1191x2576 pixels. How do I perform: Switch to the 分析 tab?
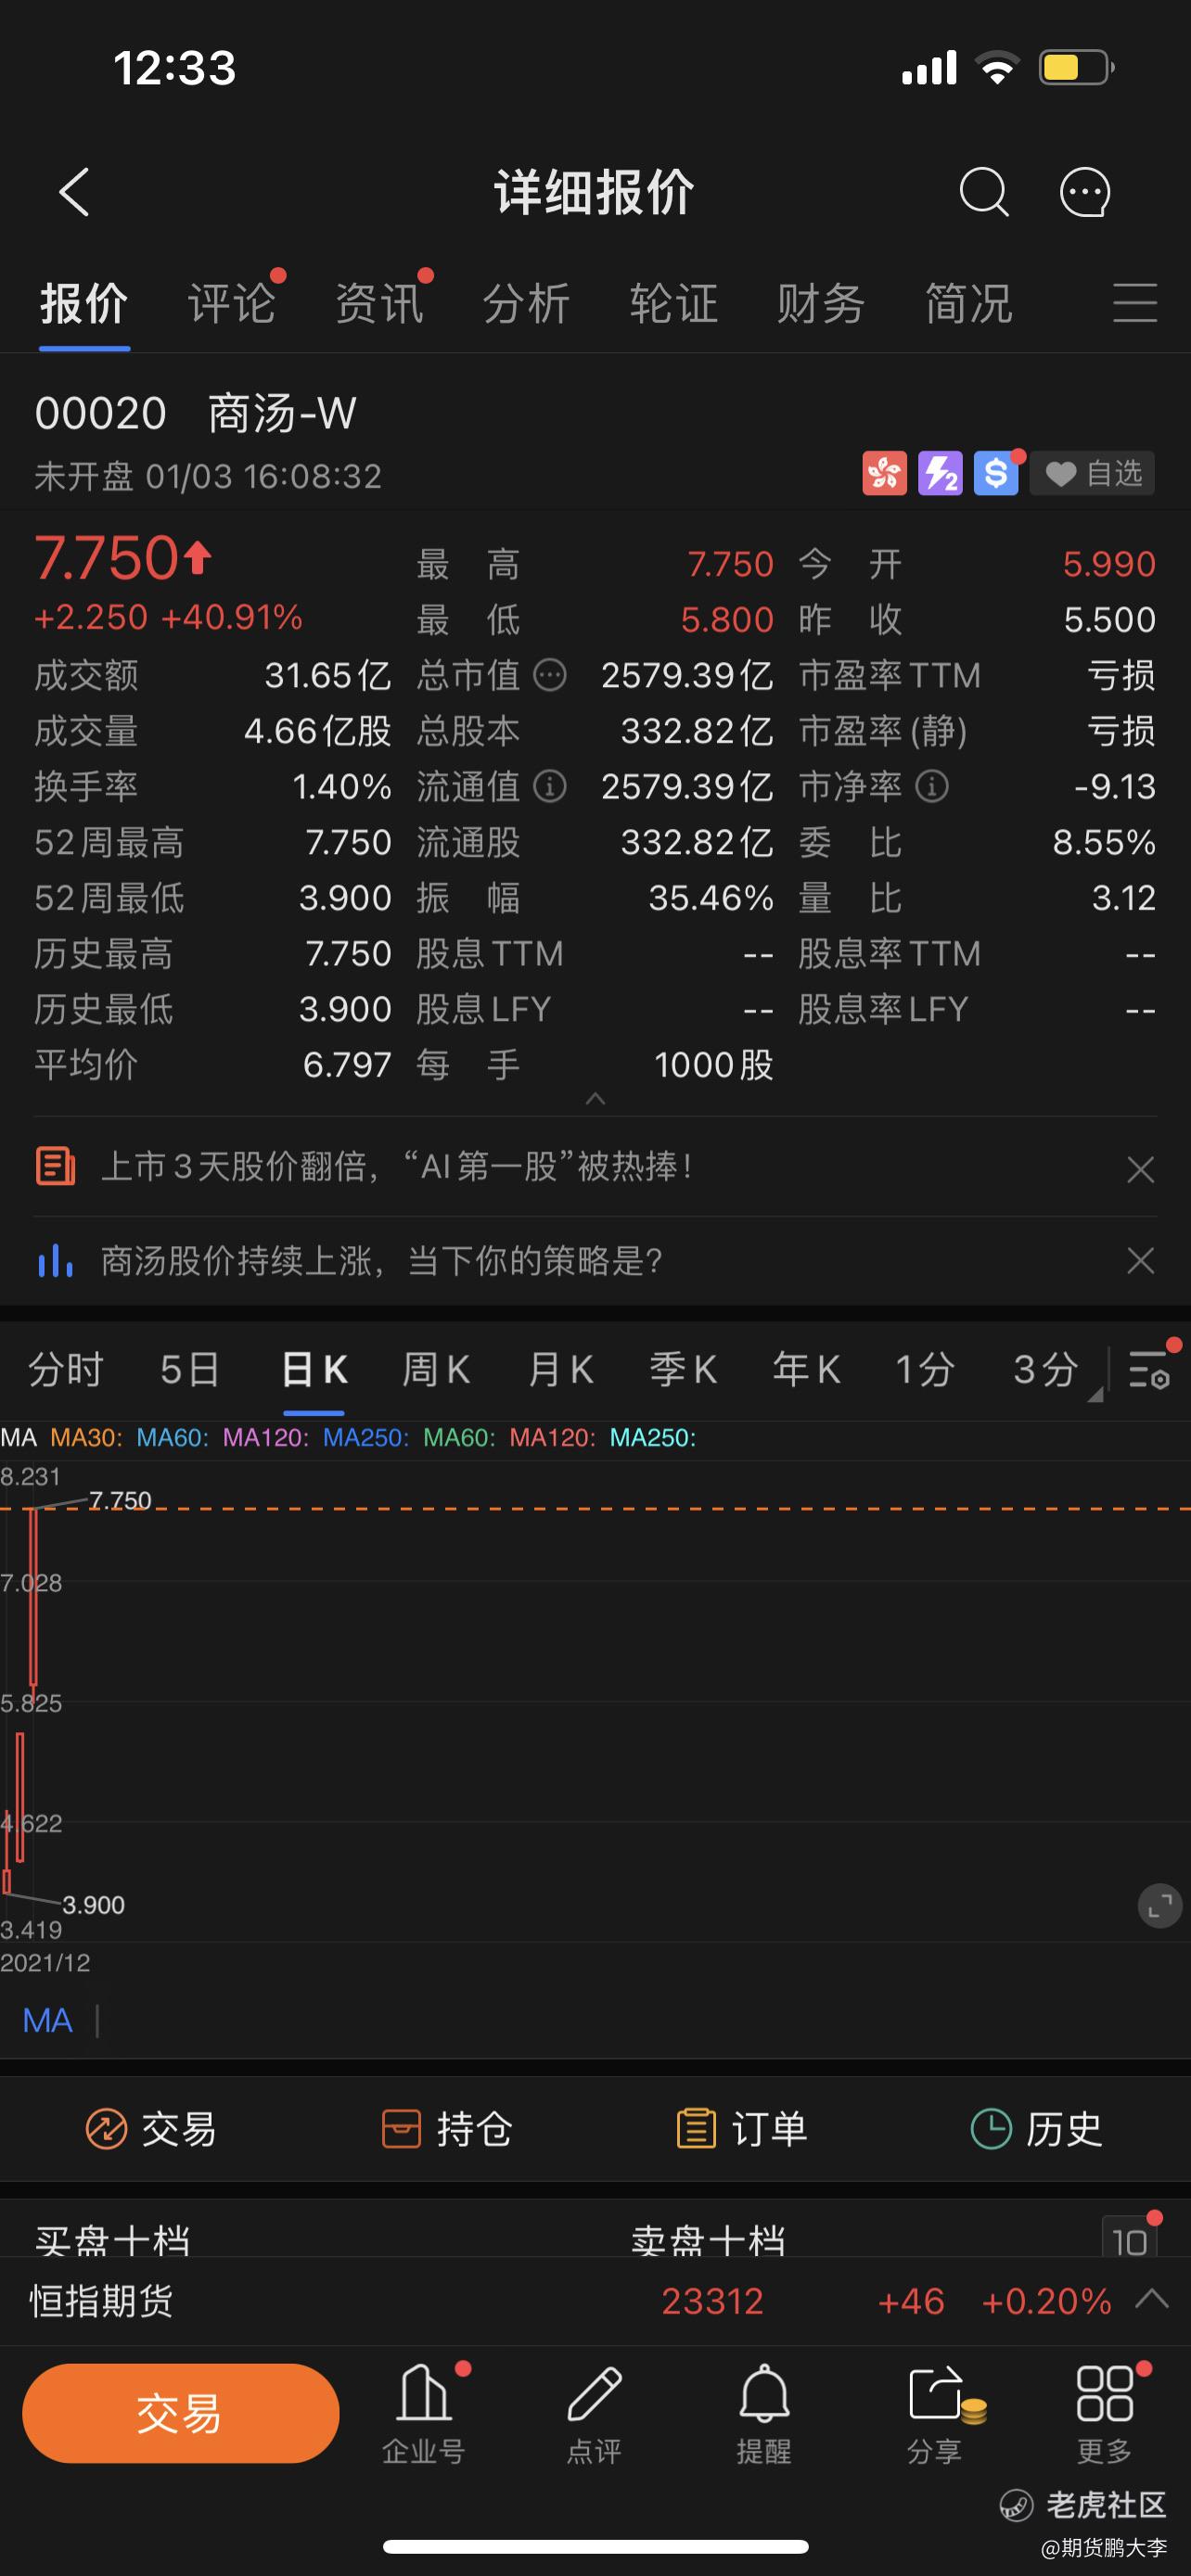click(526, 303)
